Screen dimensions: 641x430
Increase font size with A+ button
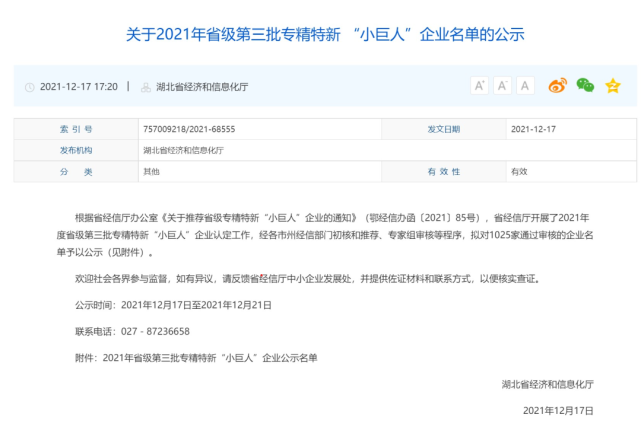[x=479, y=86]
